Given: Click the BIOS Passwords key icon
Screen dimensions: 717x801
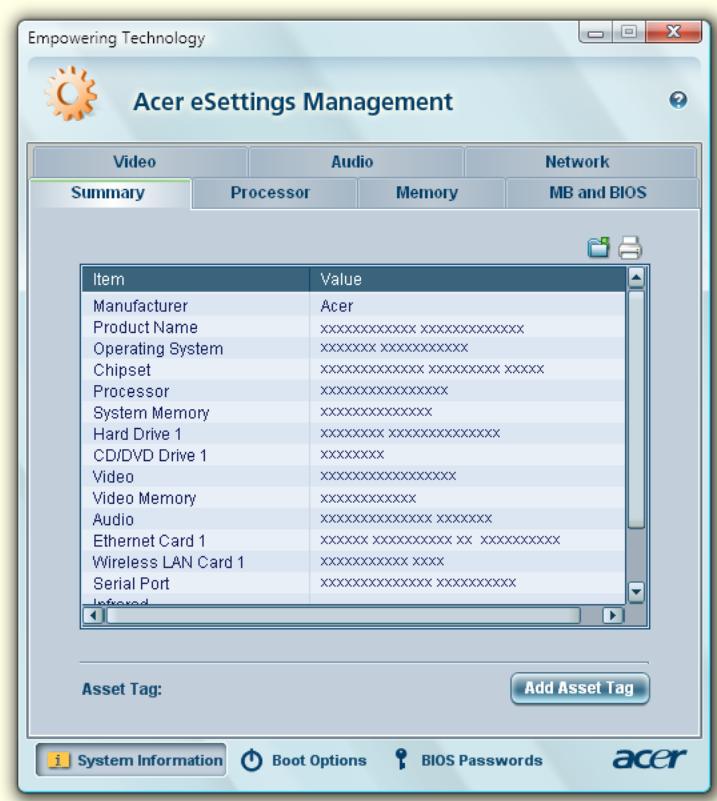Looking at the screenshot, I should click(401, 759).
